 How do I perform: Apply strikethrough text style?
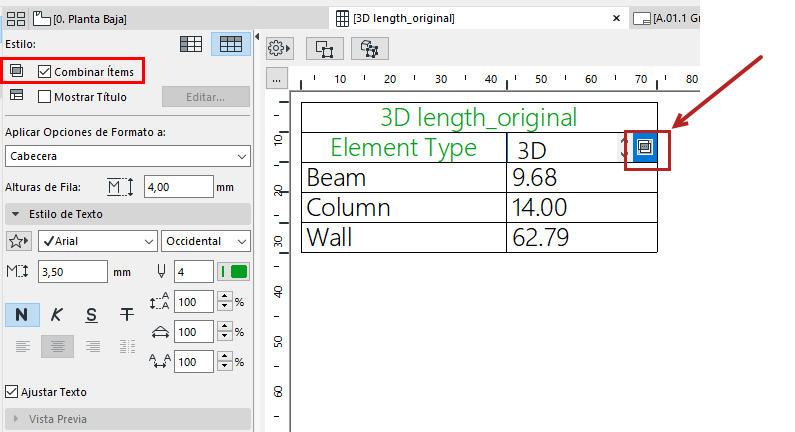click(127, 314)
